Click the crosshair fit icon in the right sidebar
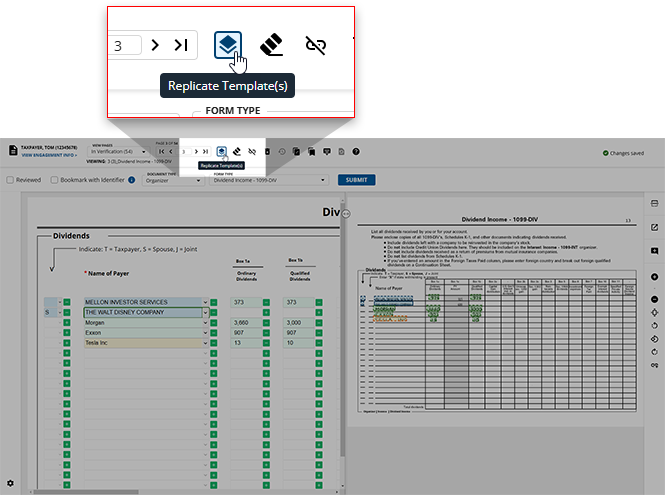Viewport: 665px width, 495px height. coord(654,313)
